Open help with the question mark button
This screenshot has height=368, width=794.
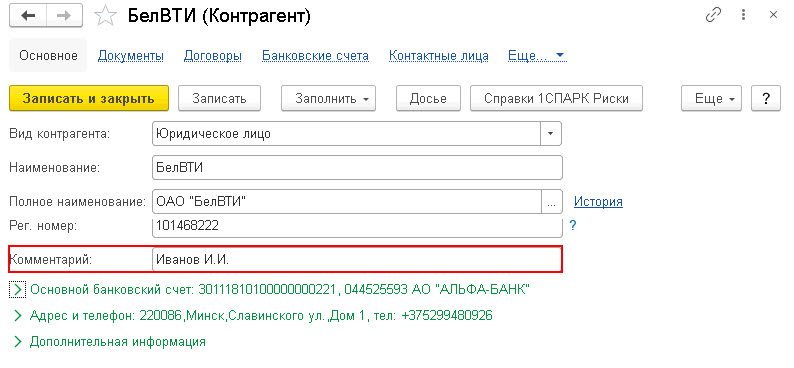point(765,98)
